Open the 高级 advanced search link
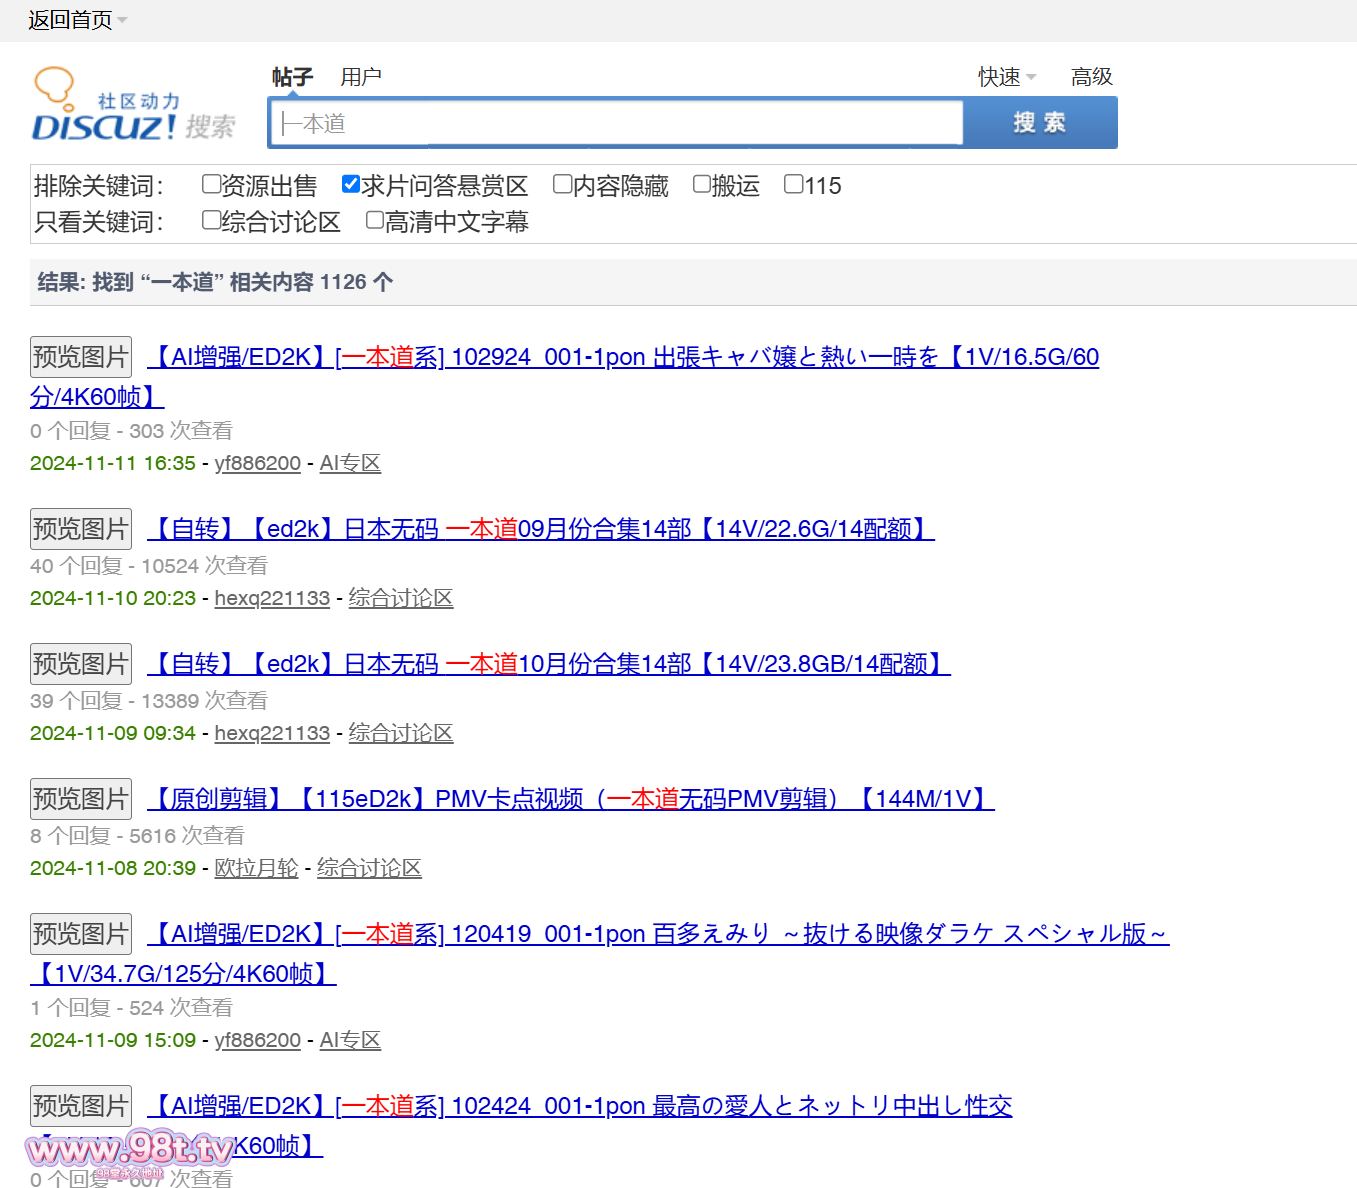The height and width of the screenshot is (1188, 1357). [1091, 77]
